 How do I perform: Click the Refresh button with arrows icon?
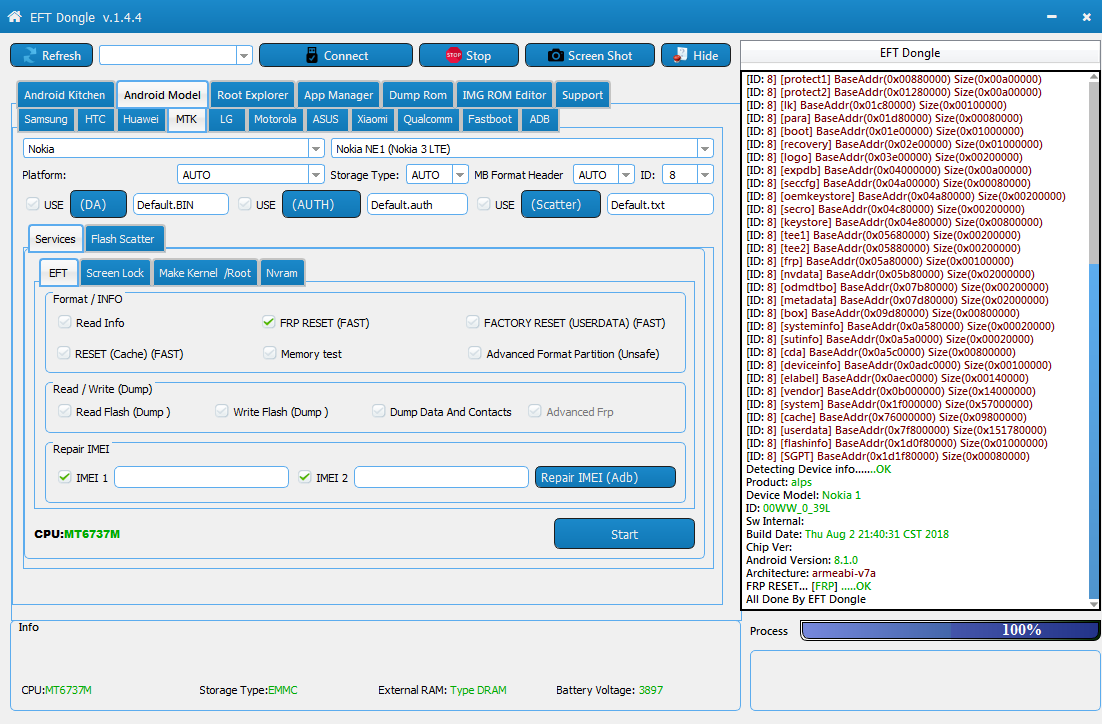[x=51, y=56]
